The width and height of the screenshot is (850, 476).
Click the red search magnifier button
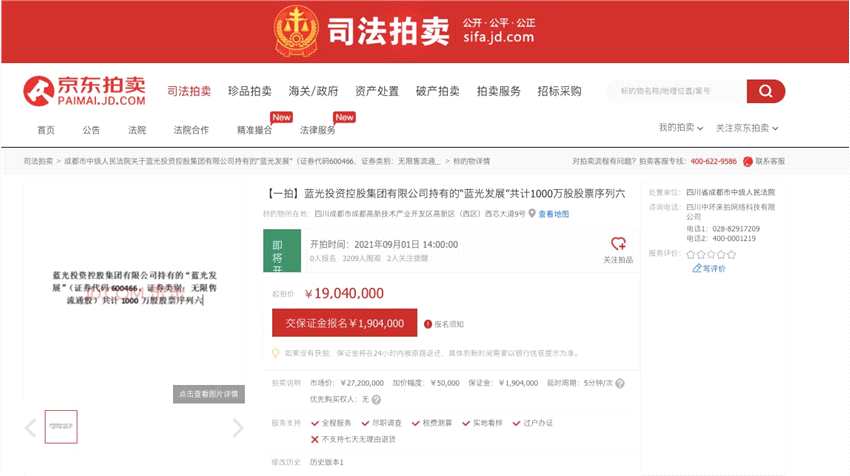(765, 91)
